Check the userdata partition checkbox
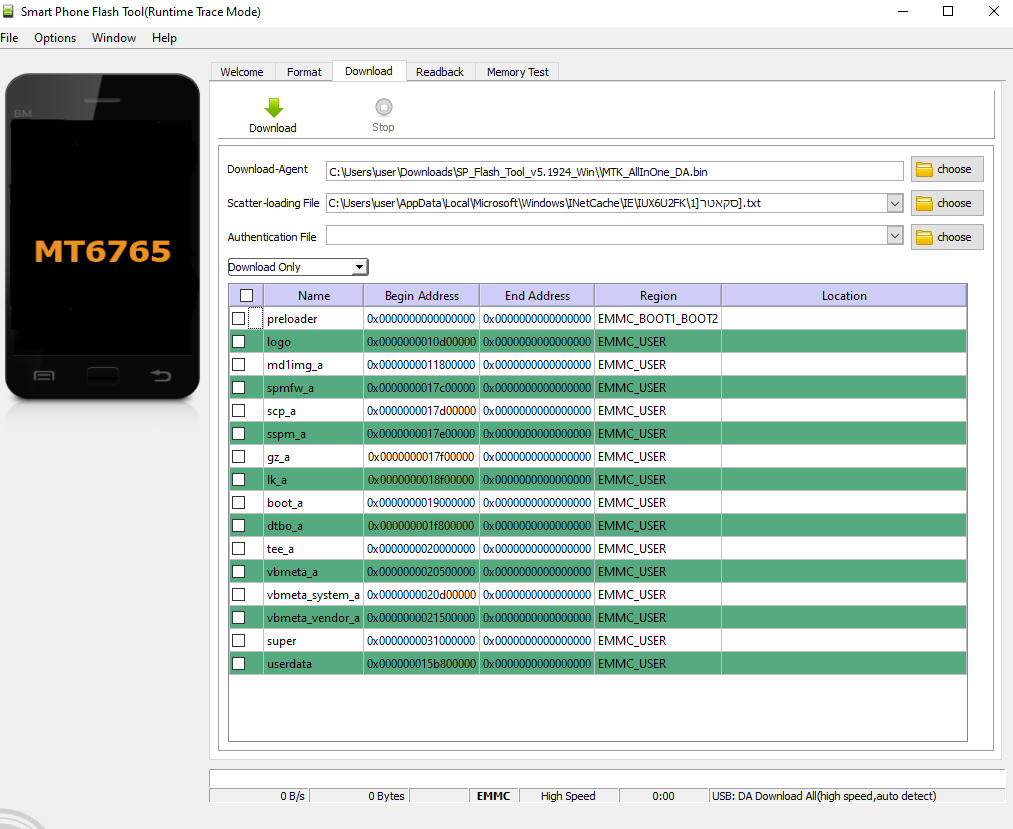1013x829 pixels. pyautogui.click(x=238, y=664)
